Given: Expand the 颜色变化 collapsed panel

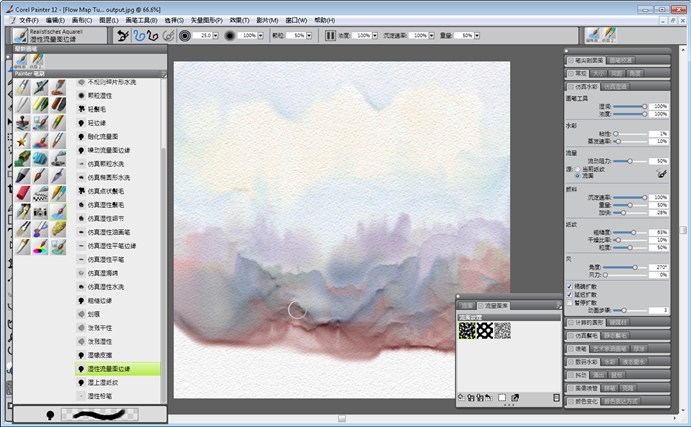Looking at the screenshot, I should (x=583, y=401).
